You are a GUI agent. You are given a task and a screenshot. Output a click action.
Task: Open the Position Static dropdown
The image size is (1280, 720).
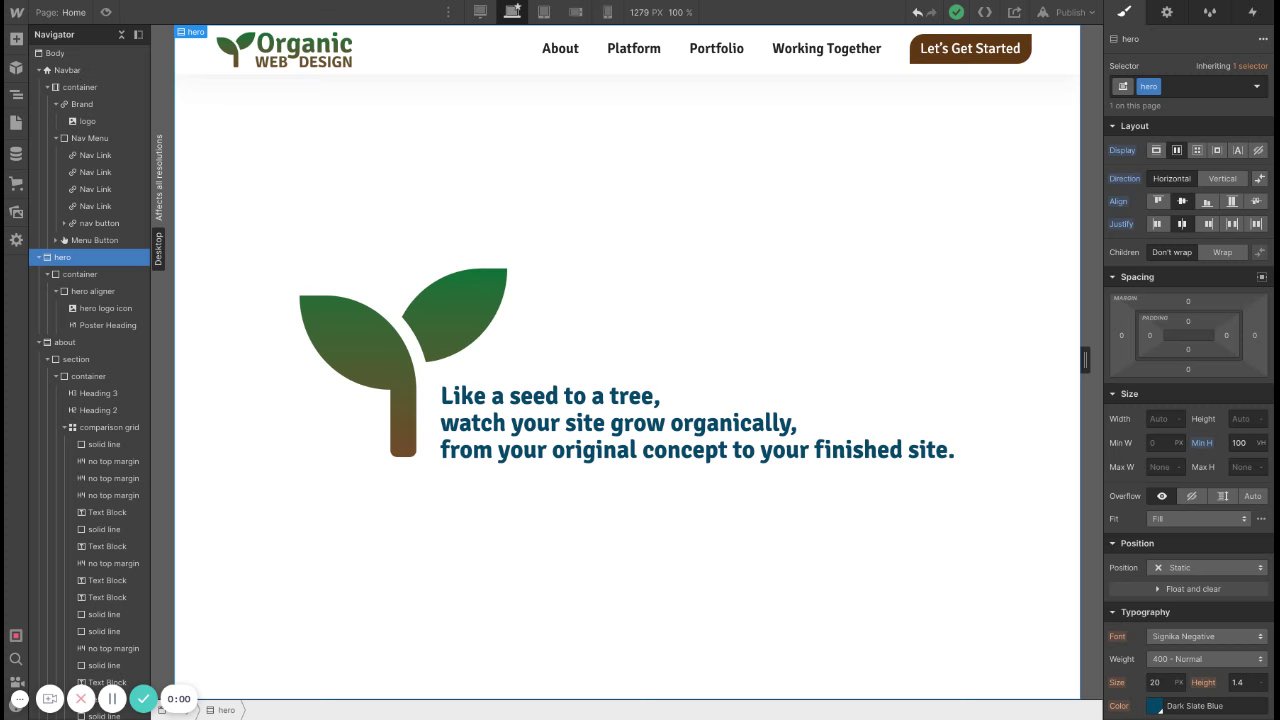(1207, 567)
